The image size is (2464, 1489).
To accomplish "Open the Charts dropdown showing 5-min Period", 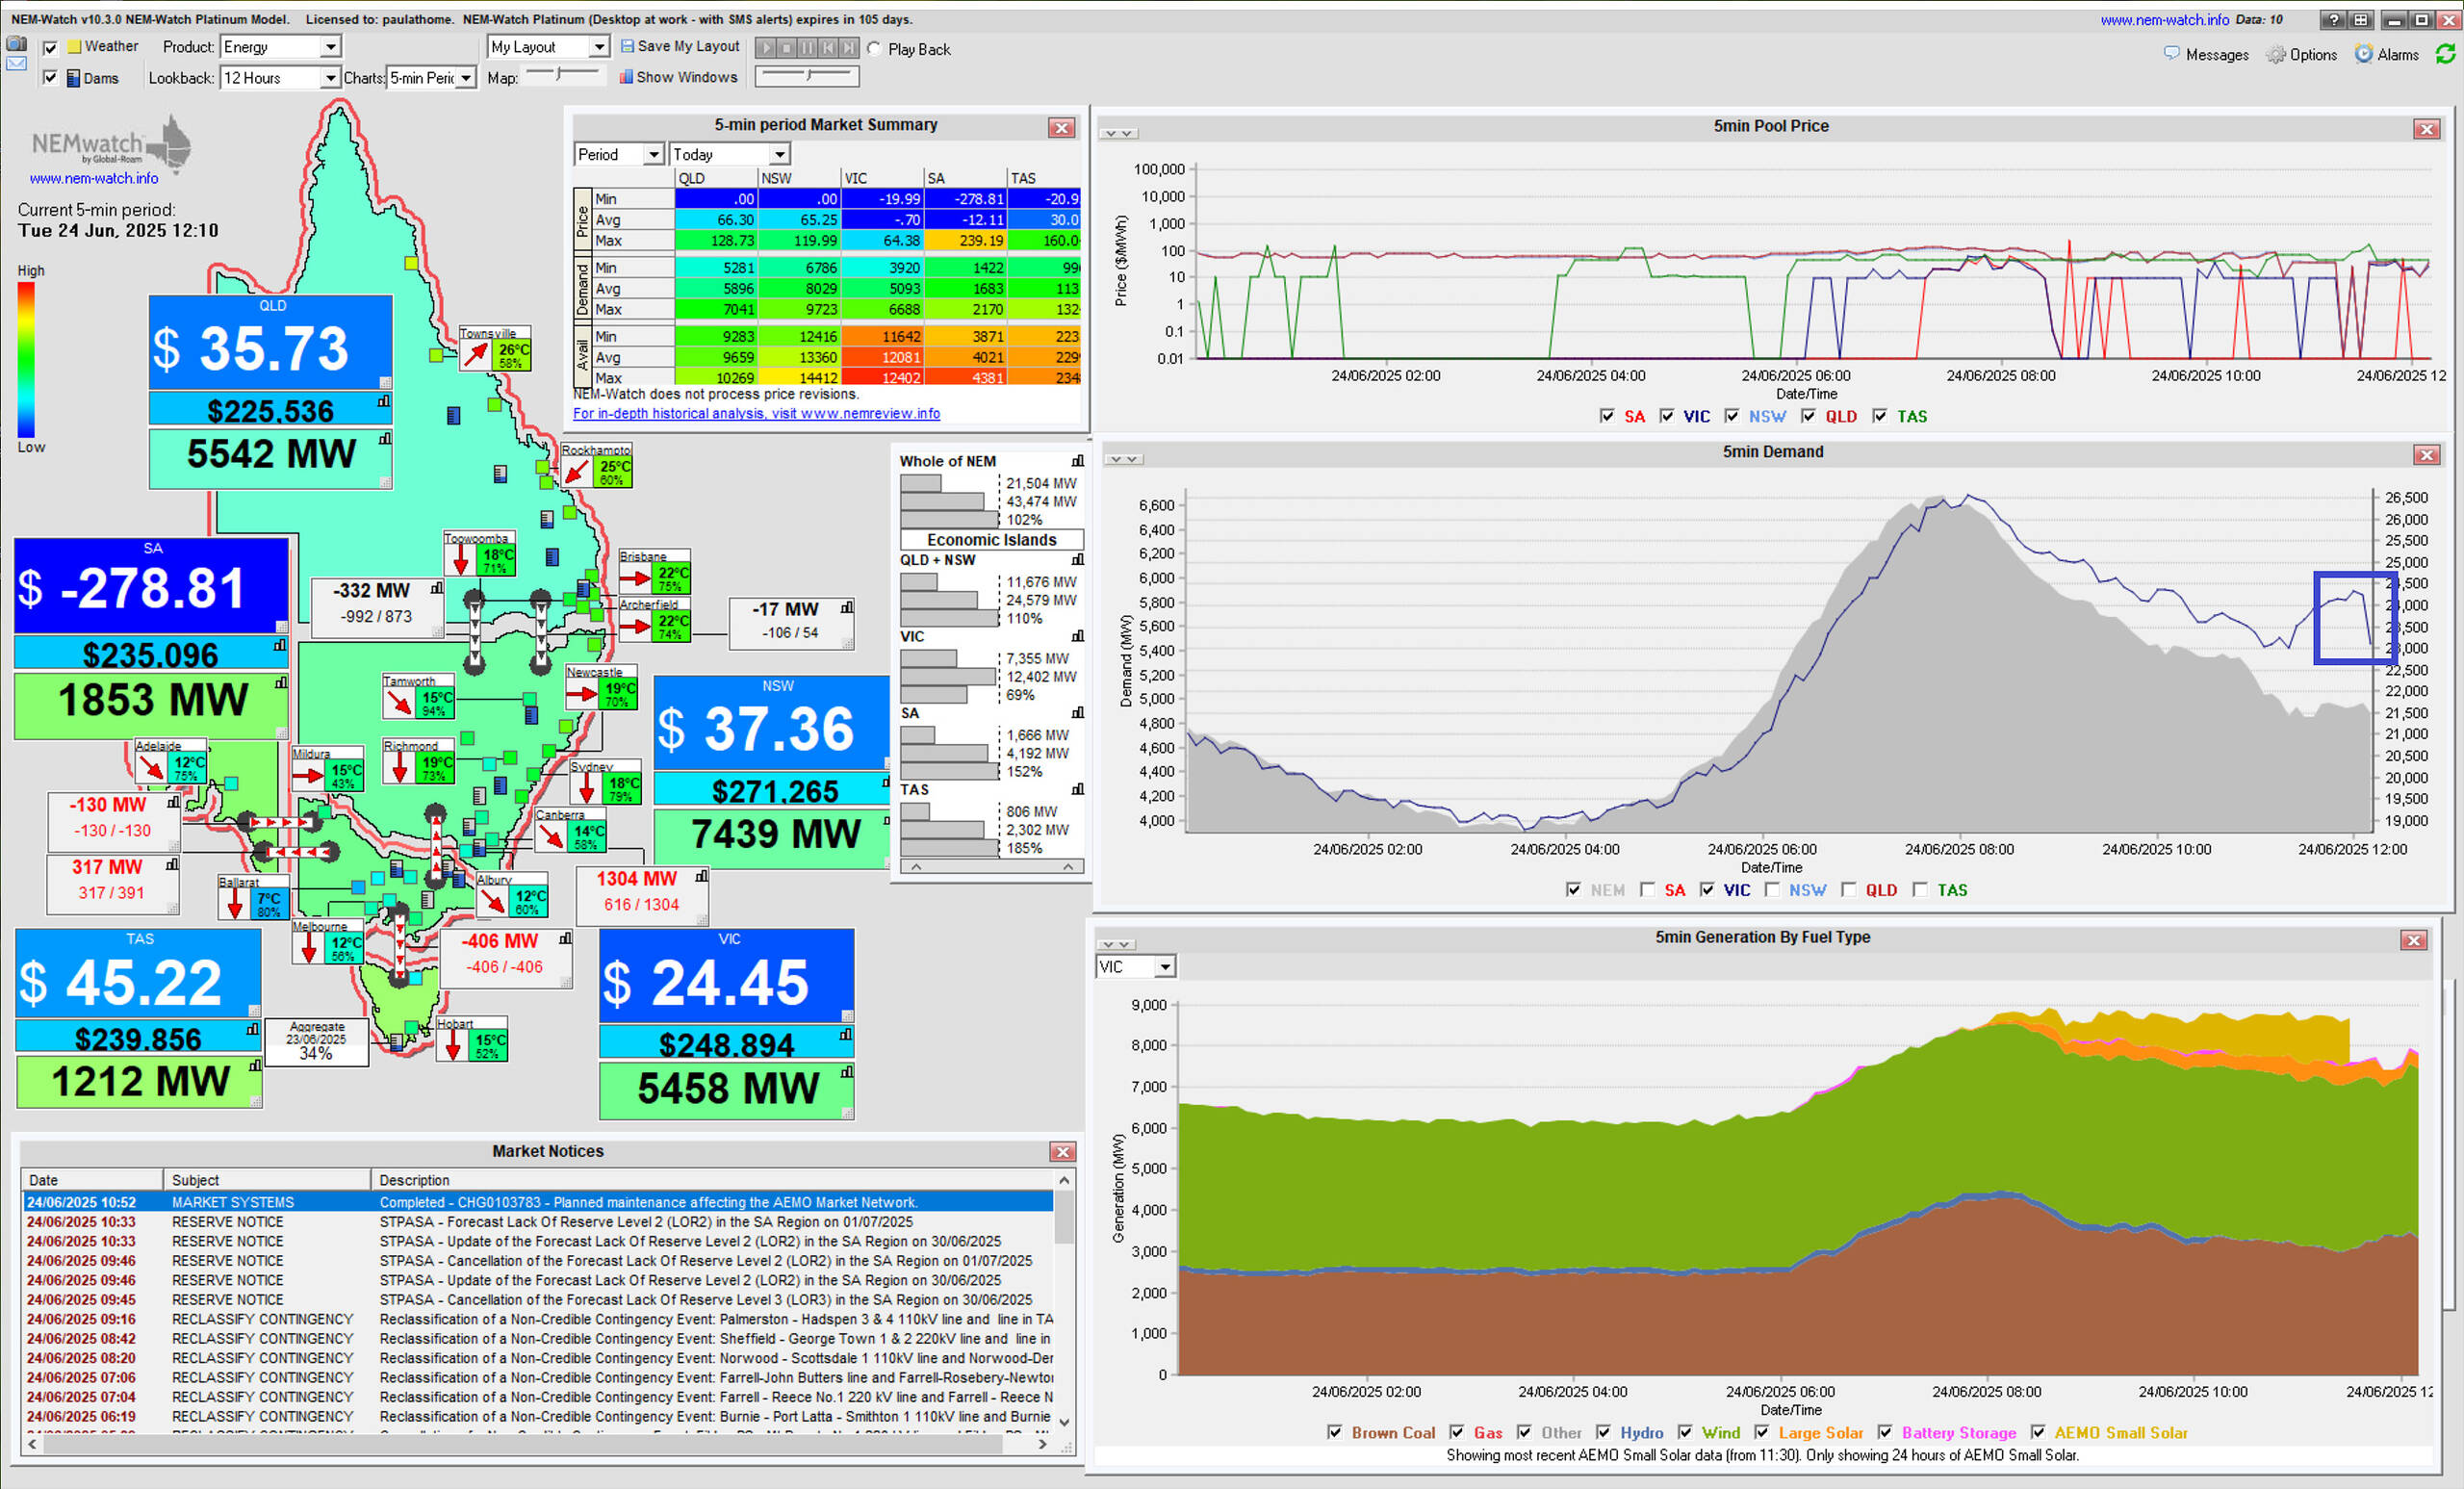I will (x=431, y=77).
